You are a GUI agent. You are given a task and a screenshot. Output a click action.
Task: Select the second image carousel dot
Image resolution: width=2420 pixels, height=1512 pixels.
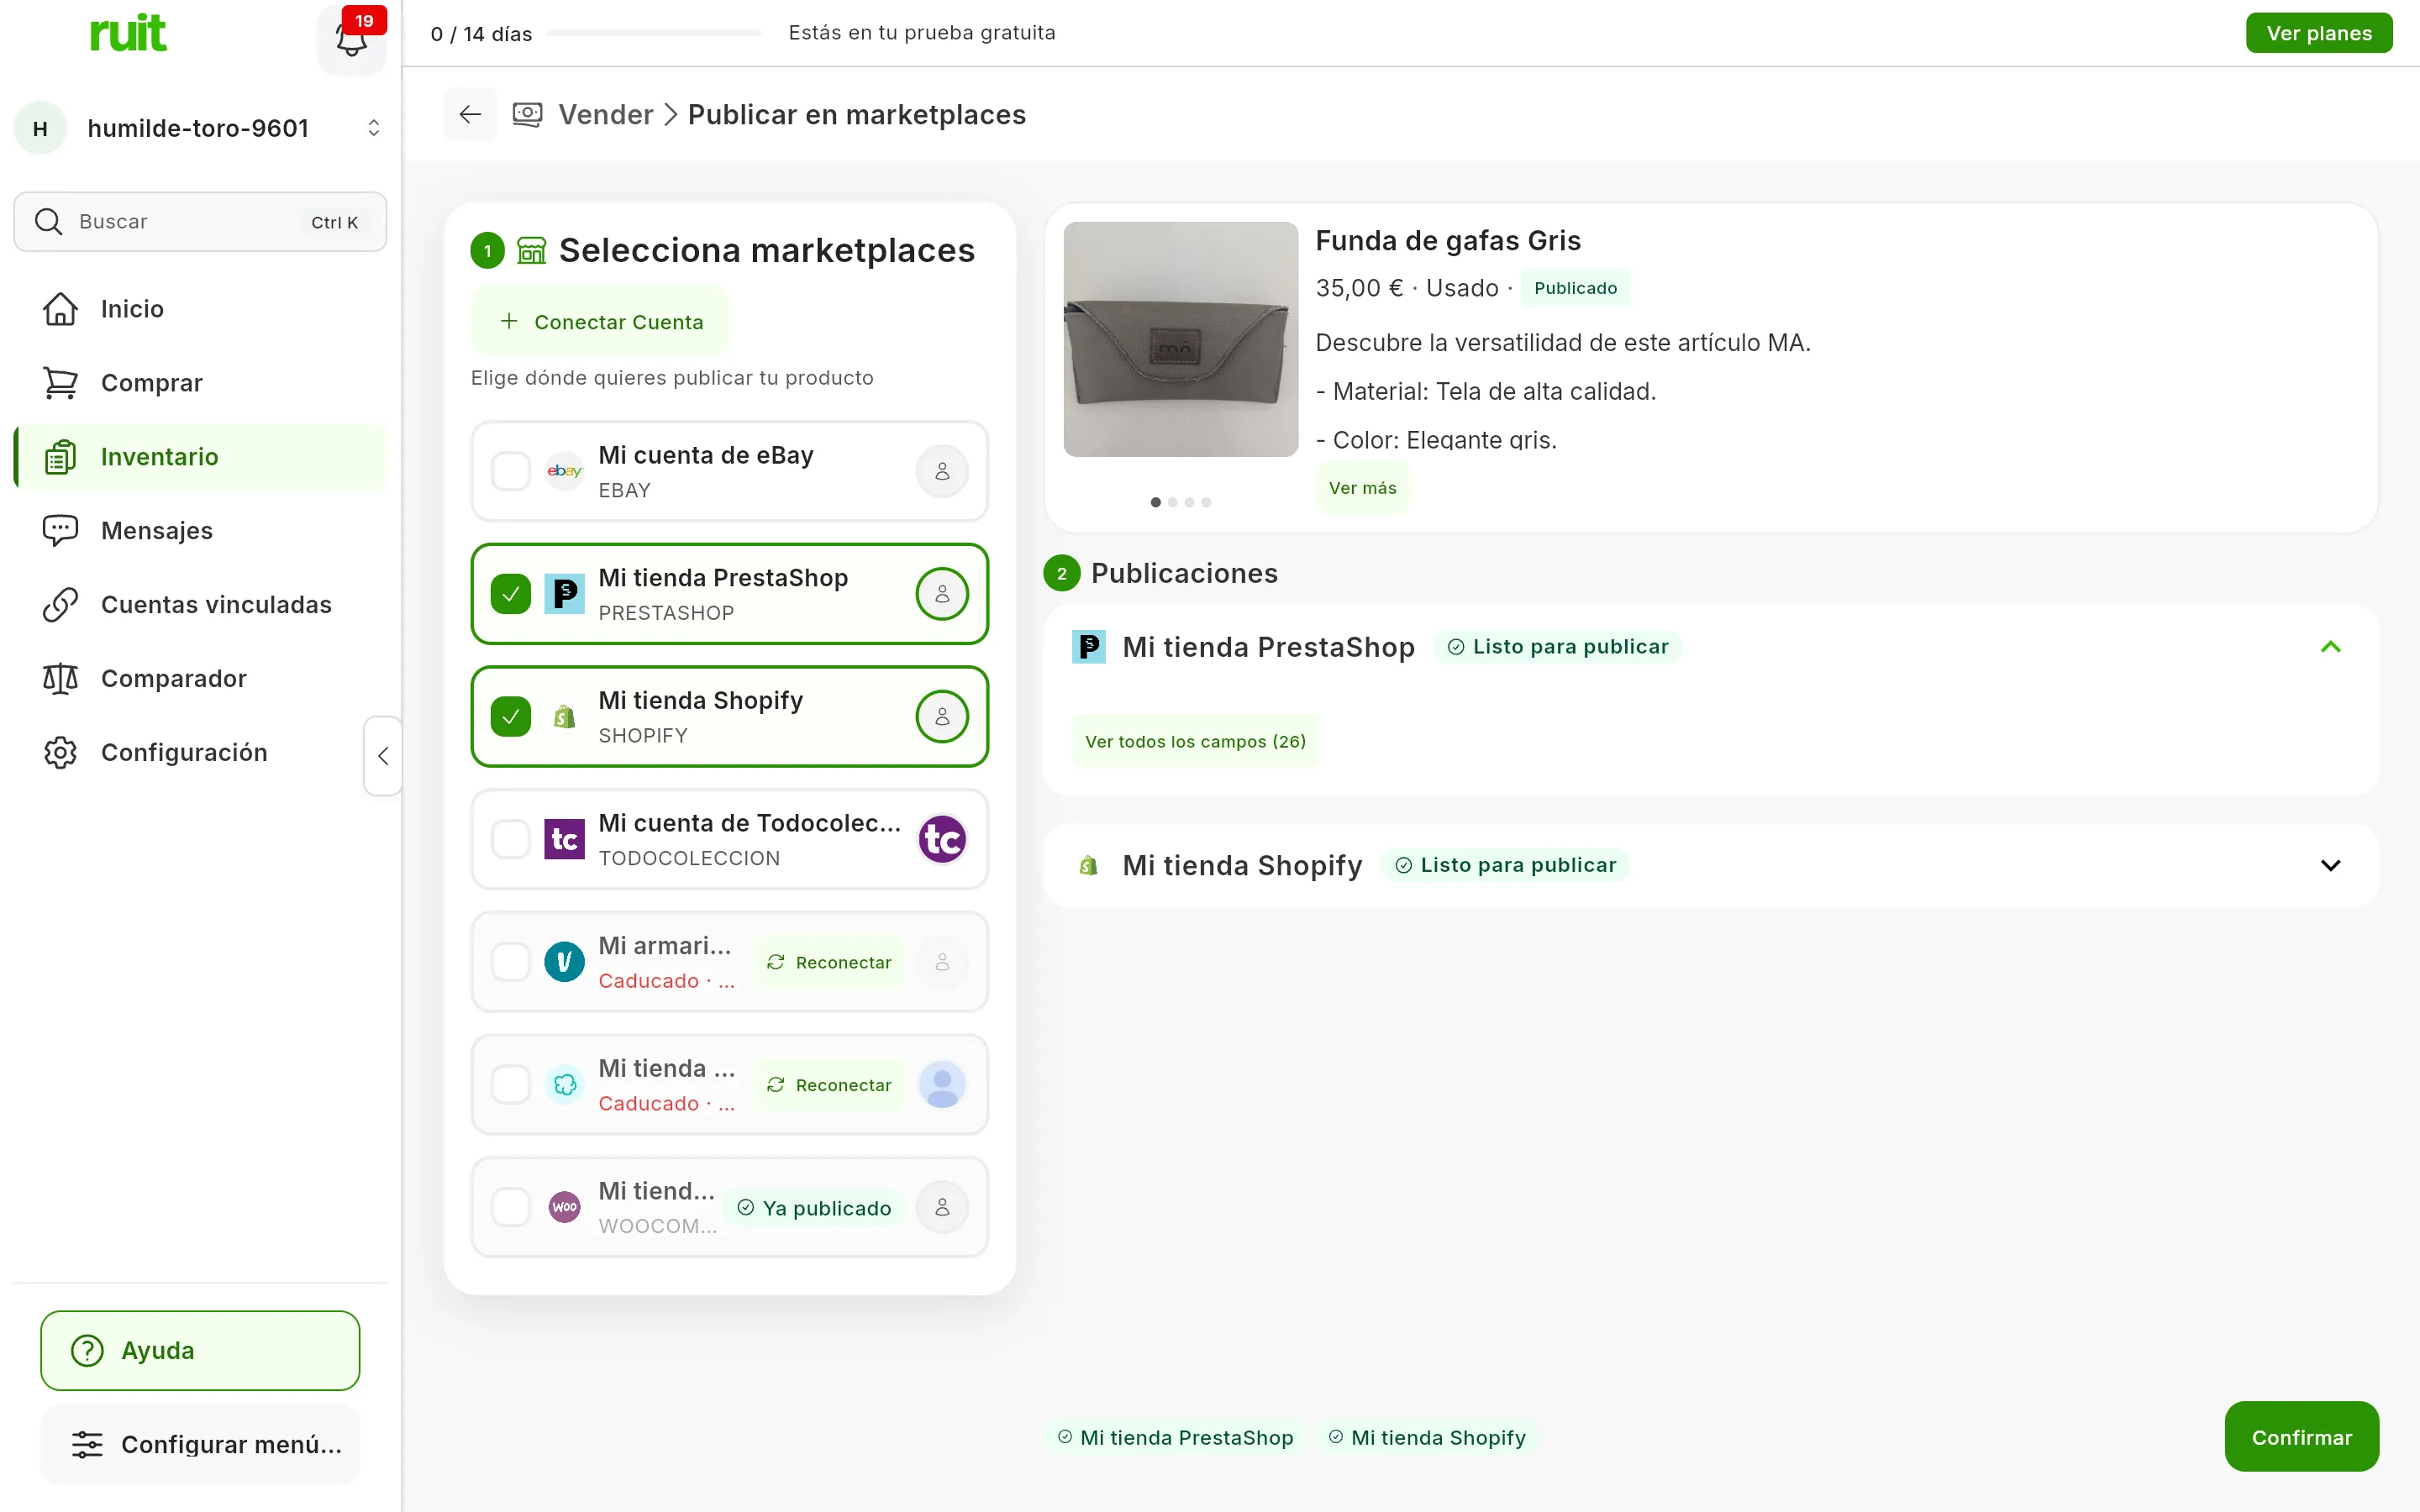point(1172,502)
